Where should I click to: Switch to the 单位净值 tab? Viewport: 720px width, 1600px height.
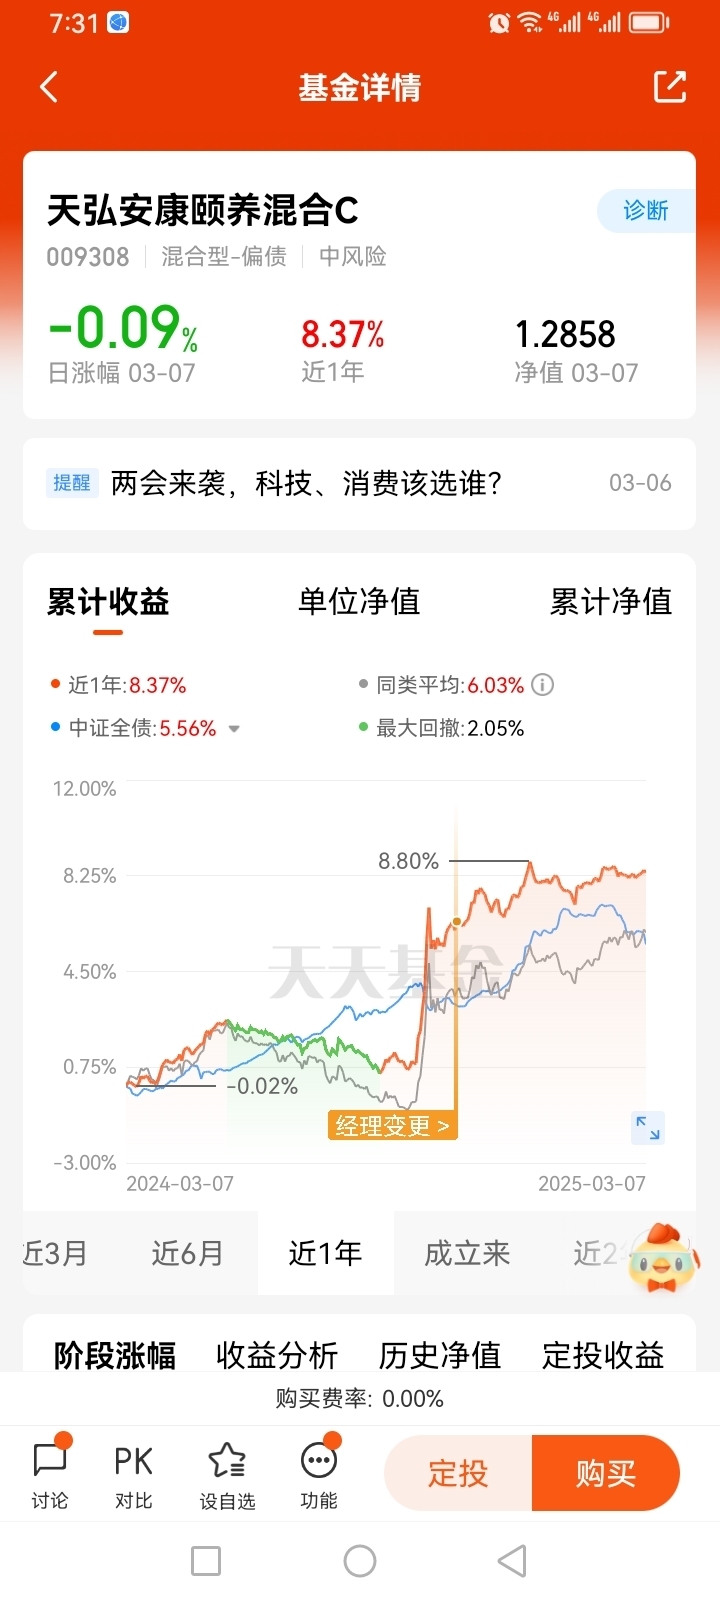[x=359, y=601]
